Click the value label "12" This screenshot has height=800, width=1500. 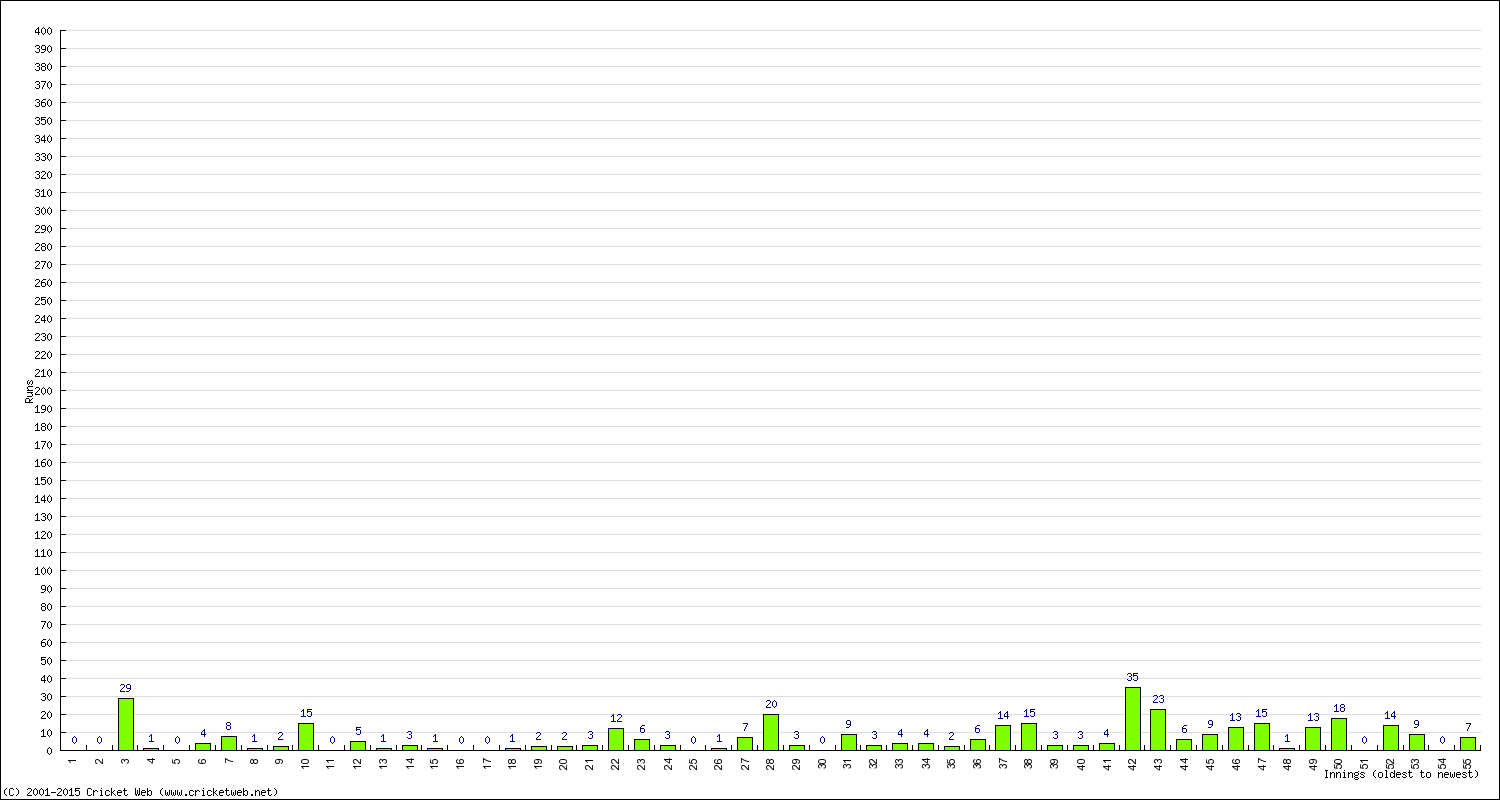(x=616, y=718)
